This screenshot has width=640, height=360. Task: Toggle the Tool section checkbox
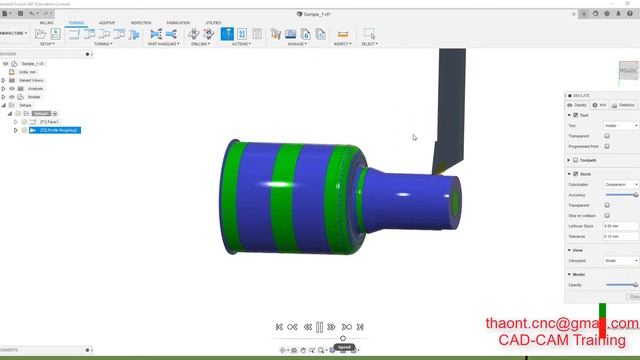(576, 116)
